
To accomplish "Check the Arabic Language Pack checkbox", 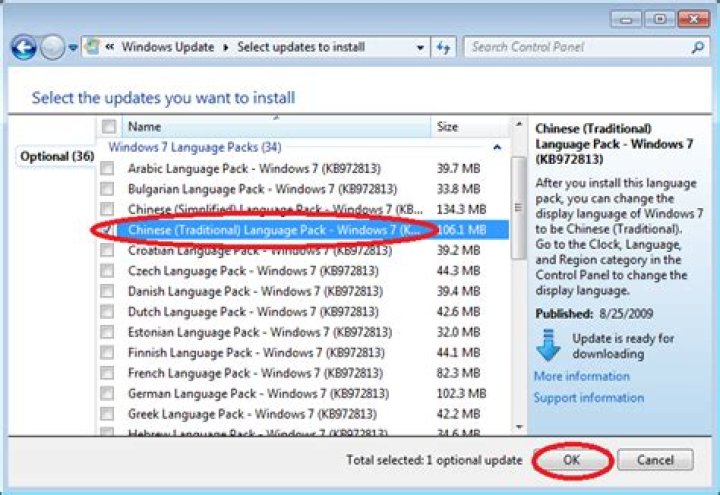I will coord(107,168).
